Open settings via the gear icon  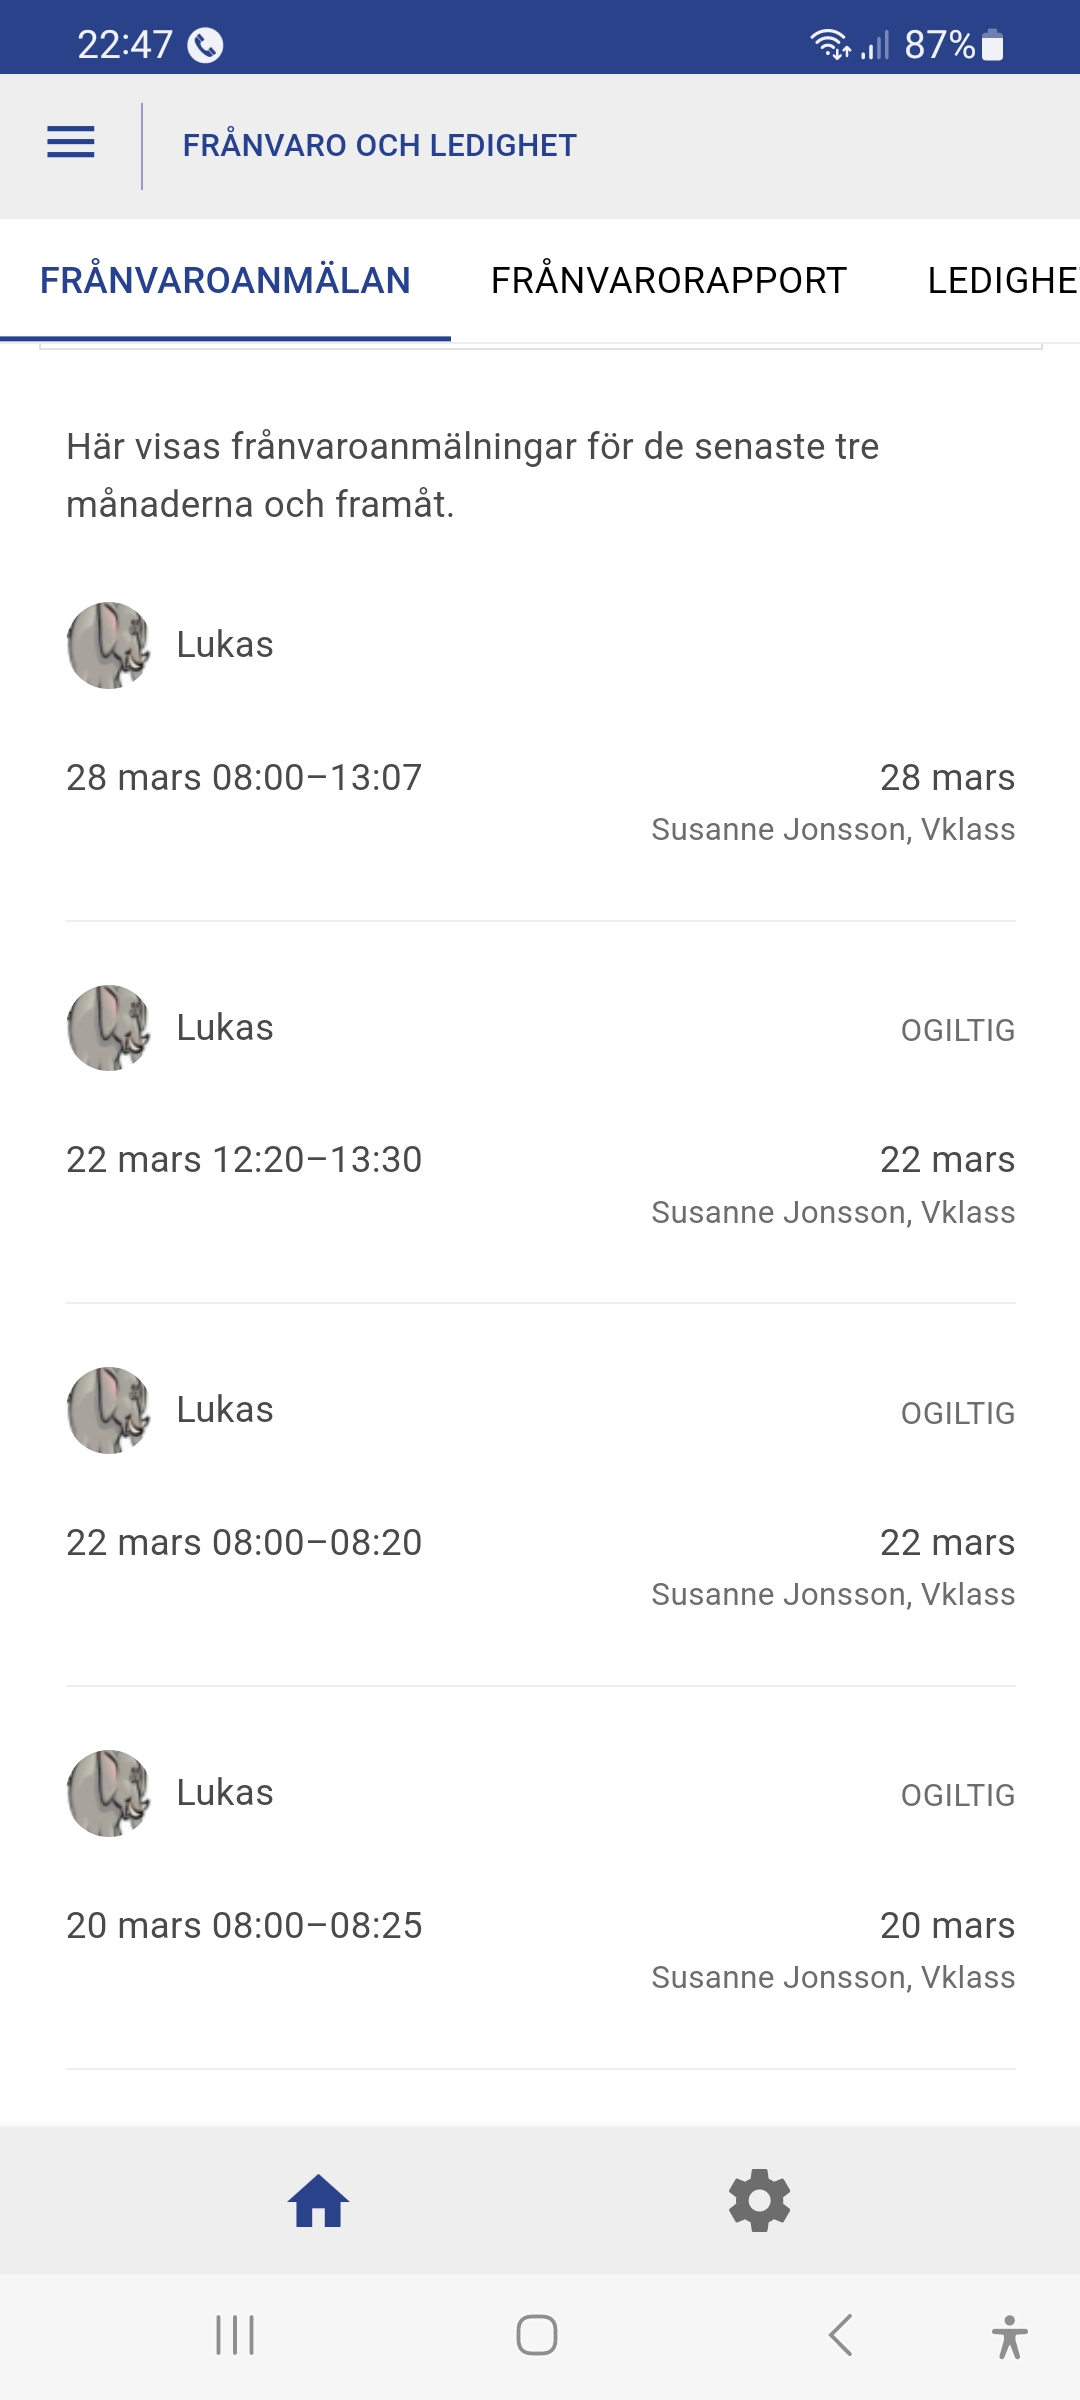(759, 2201)
